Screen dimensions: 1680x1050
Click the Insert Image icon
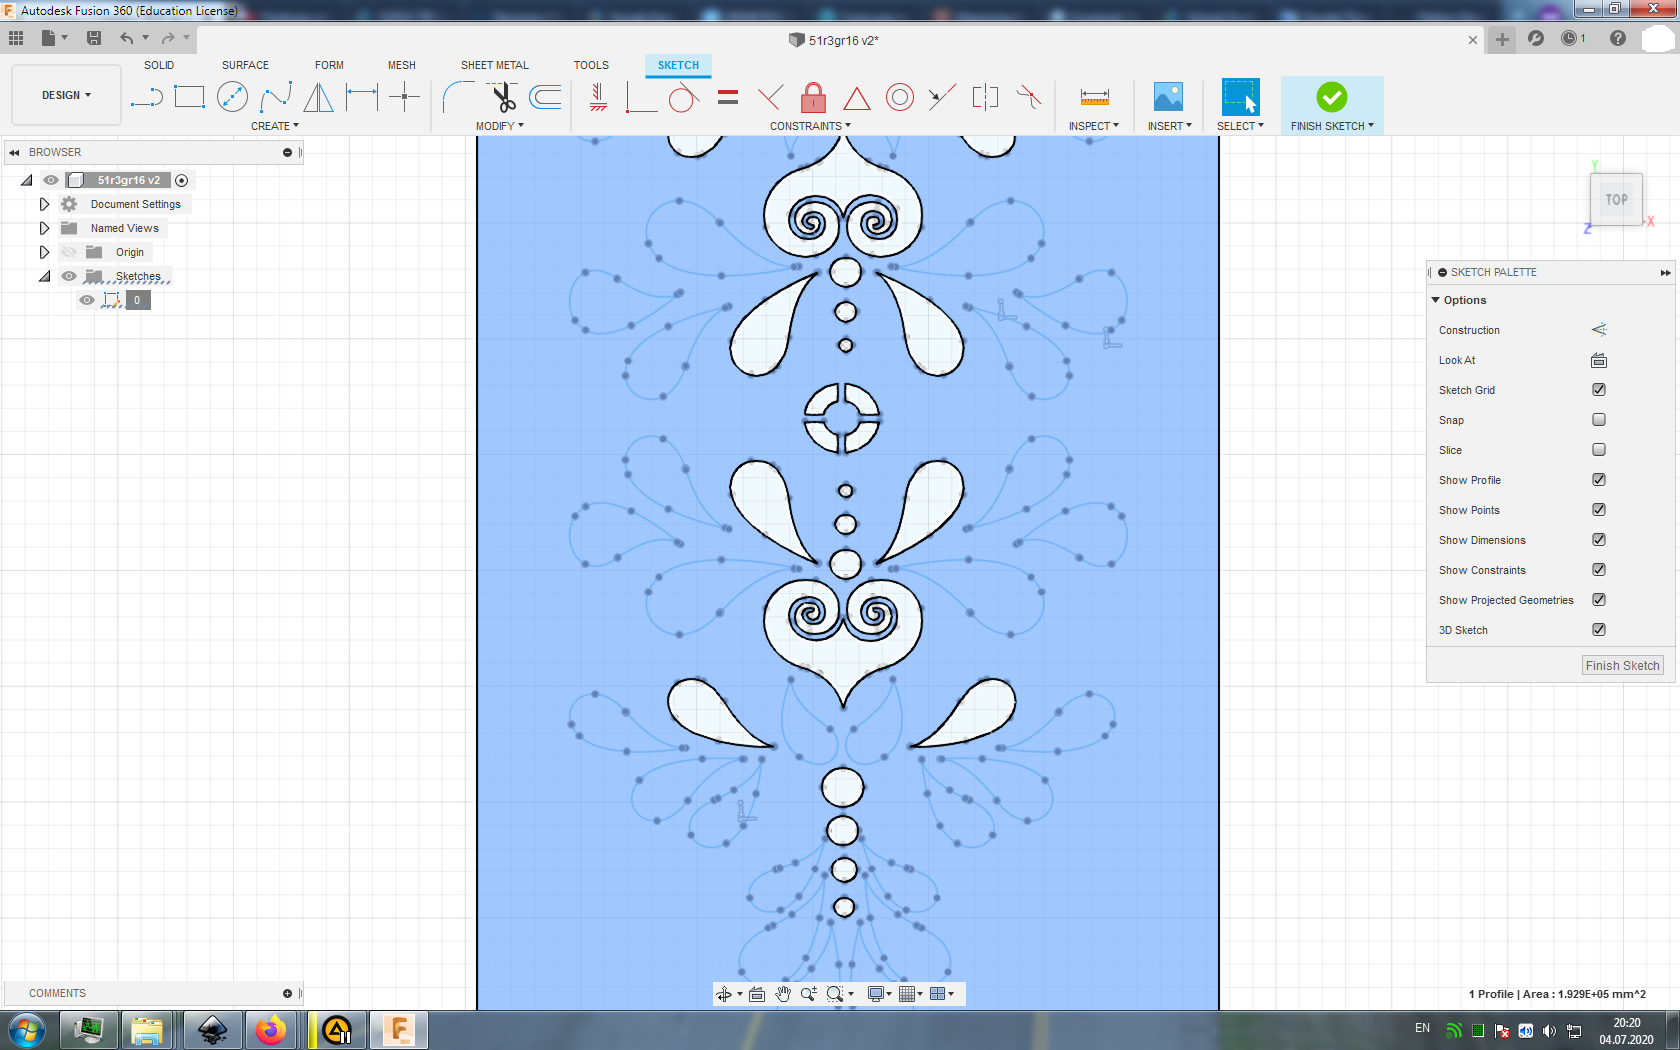[x=1168, y=97]
